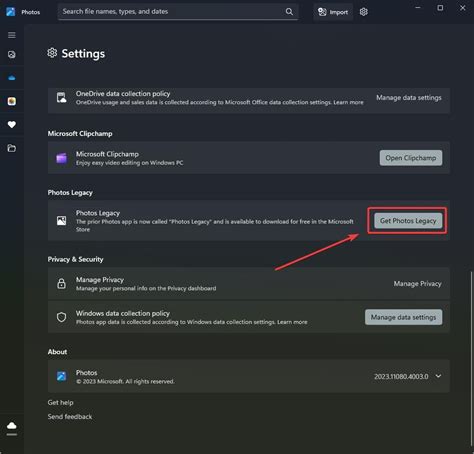The height and width of the screenshot is (454, 474).
Task: Maximize the Photos window
Action: coord(440,8)
